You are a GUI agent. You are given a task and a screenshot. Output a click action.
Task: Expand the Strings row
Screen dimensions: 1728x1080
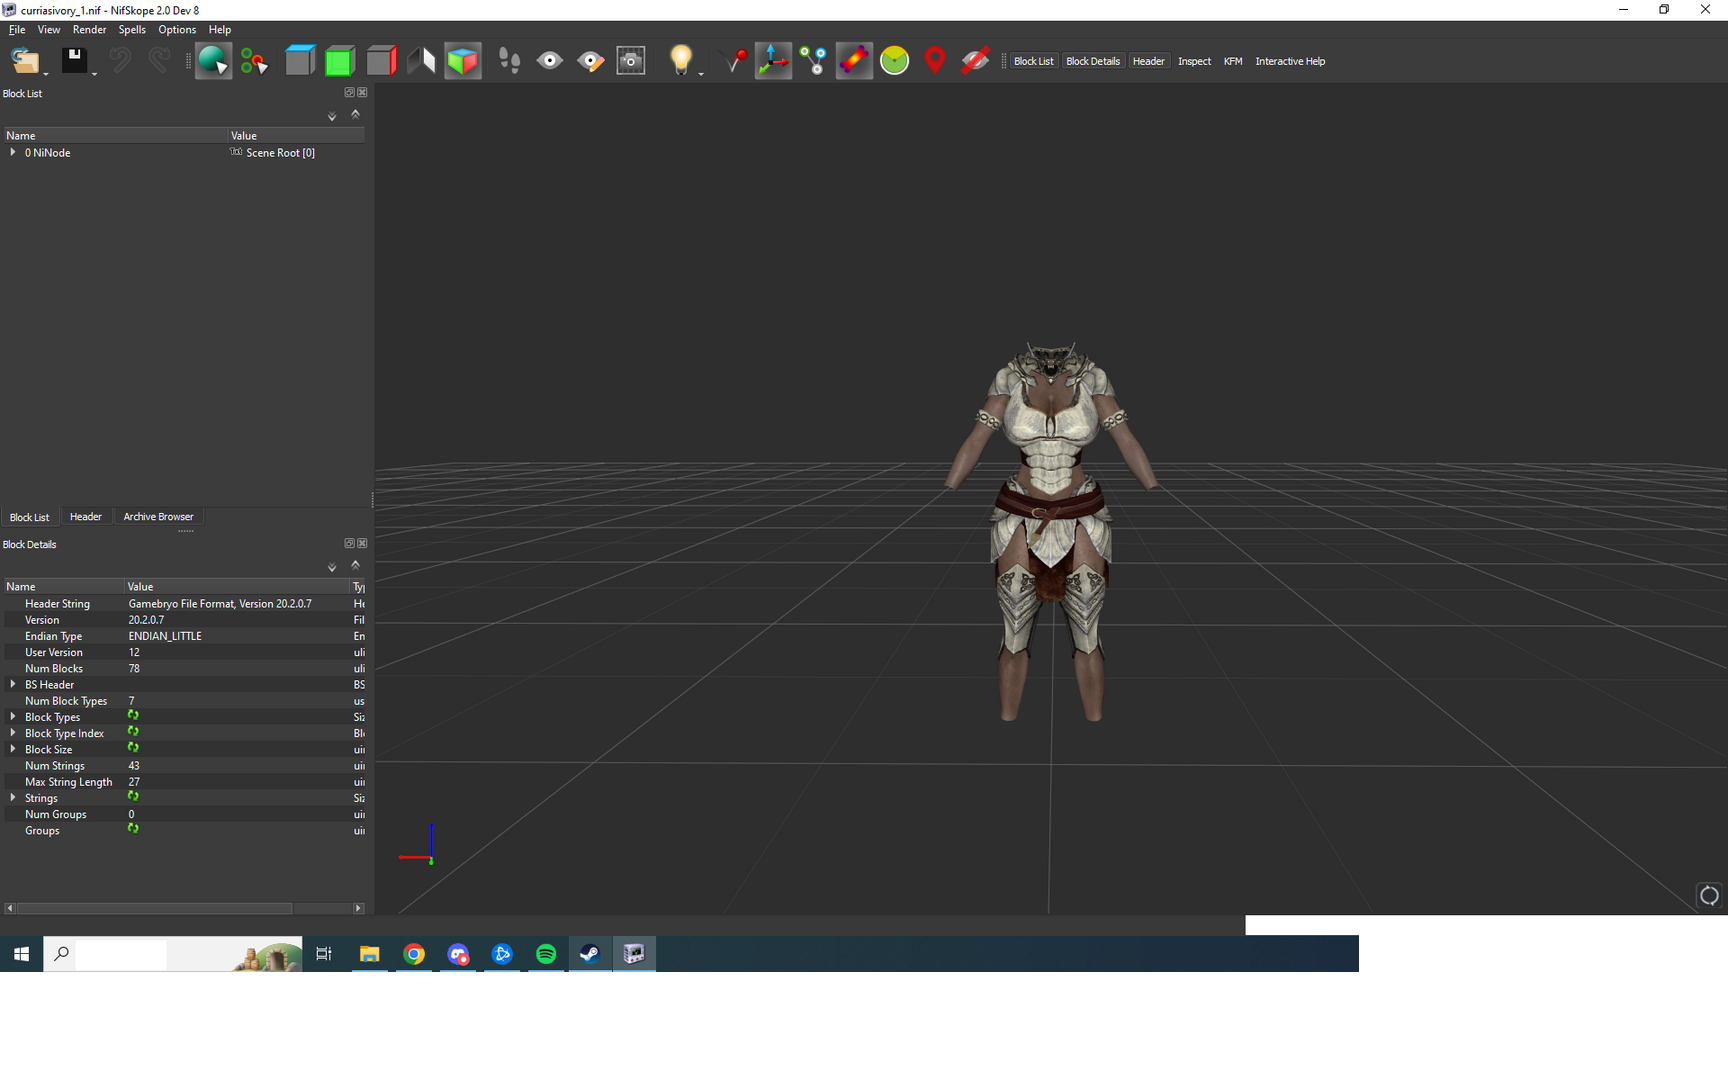[x=13, y=797]
